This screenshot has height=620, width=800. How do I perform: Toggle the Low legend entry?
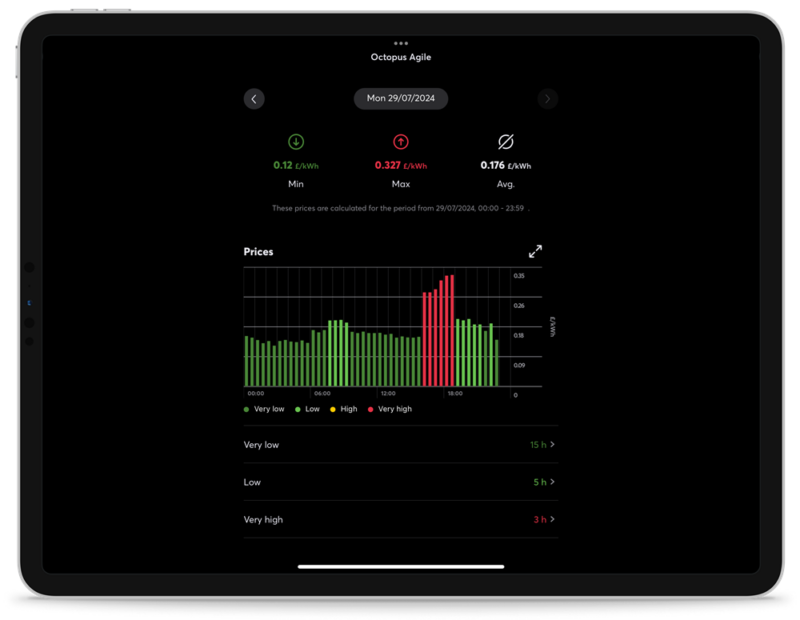click(x=308, y=409)
